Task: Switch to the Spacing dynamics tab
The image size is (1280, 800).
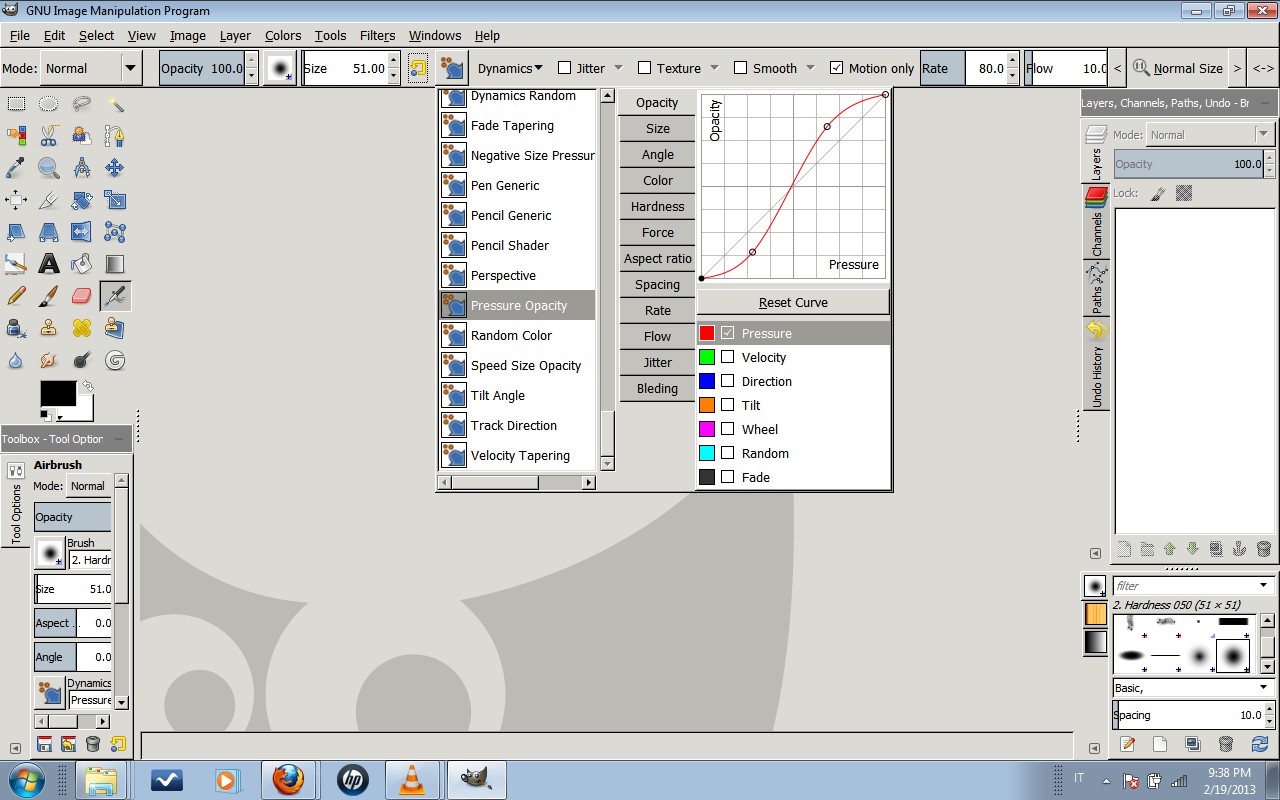Action: (657, 284)
